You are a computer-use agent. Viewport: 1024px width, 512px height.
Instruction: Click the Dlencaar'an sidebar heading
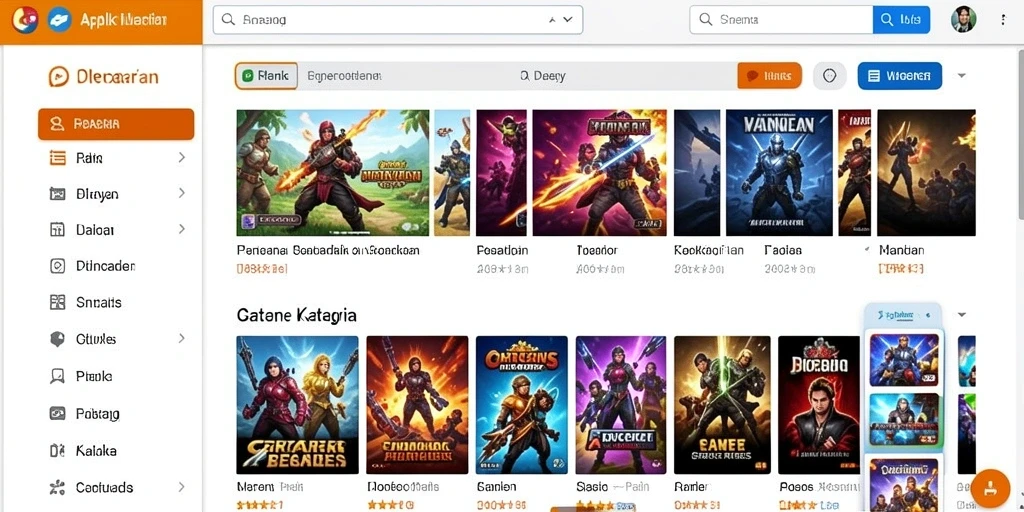click(x=103, y=77)
